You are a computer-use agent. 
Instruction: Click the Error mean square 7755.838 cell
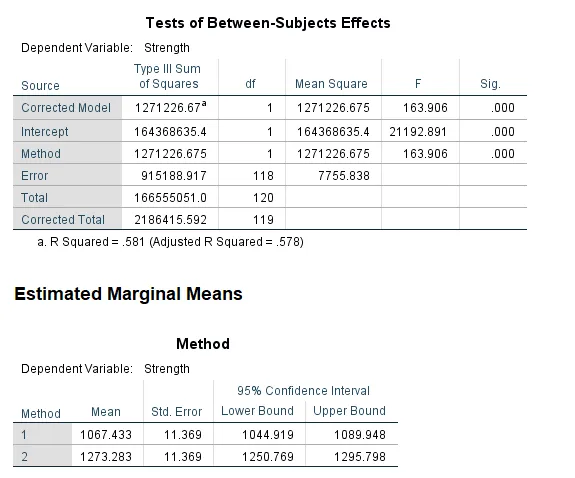[344, 176]
